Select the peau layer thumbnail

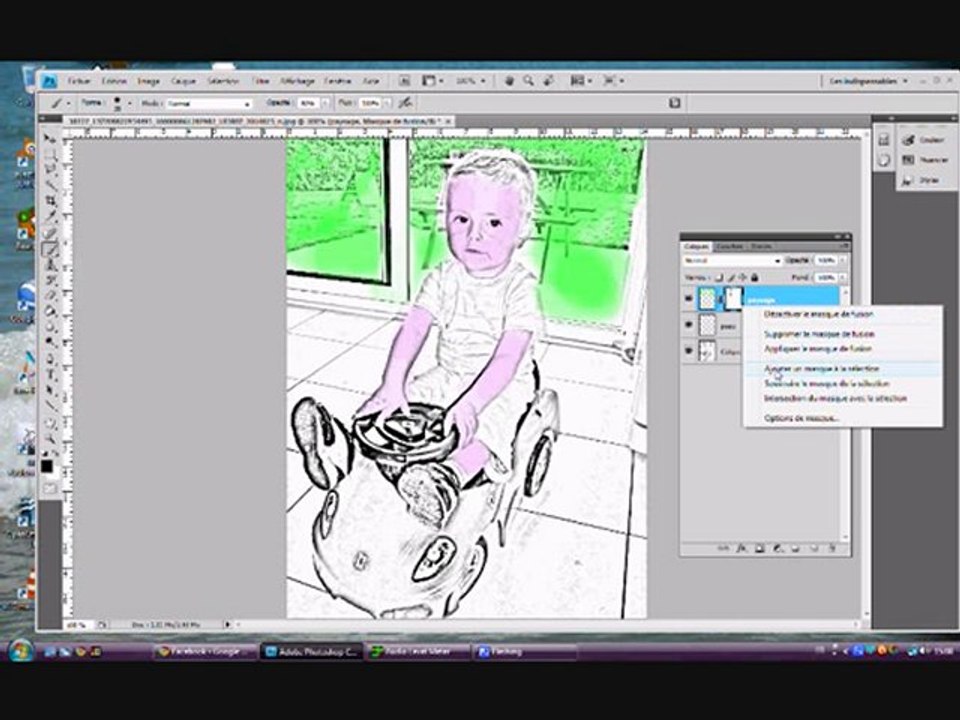pos(708,325)
